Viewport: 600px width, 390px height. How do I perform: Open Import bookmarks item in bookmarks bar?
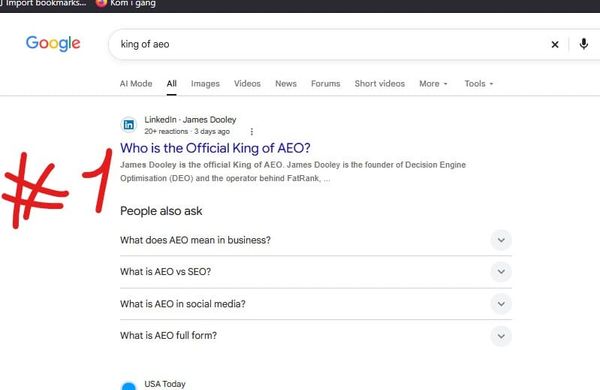pos(43,3)
